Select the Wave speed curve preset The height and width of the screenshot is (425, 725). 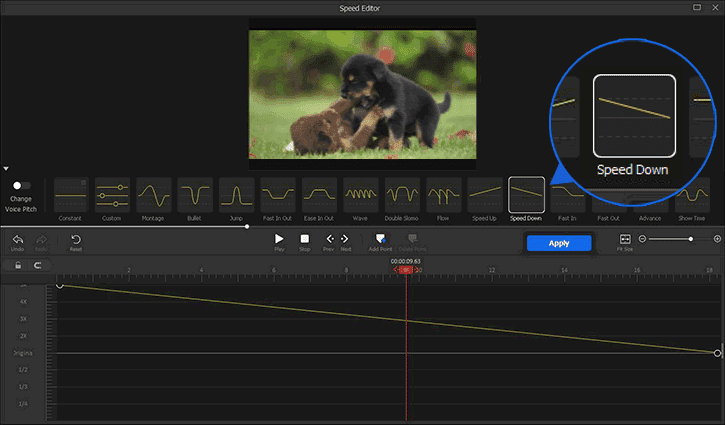point(360,194)
